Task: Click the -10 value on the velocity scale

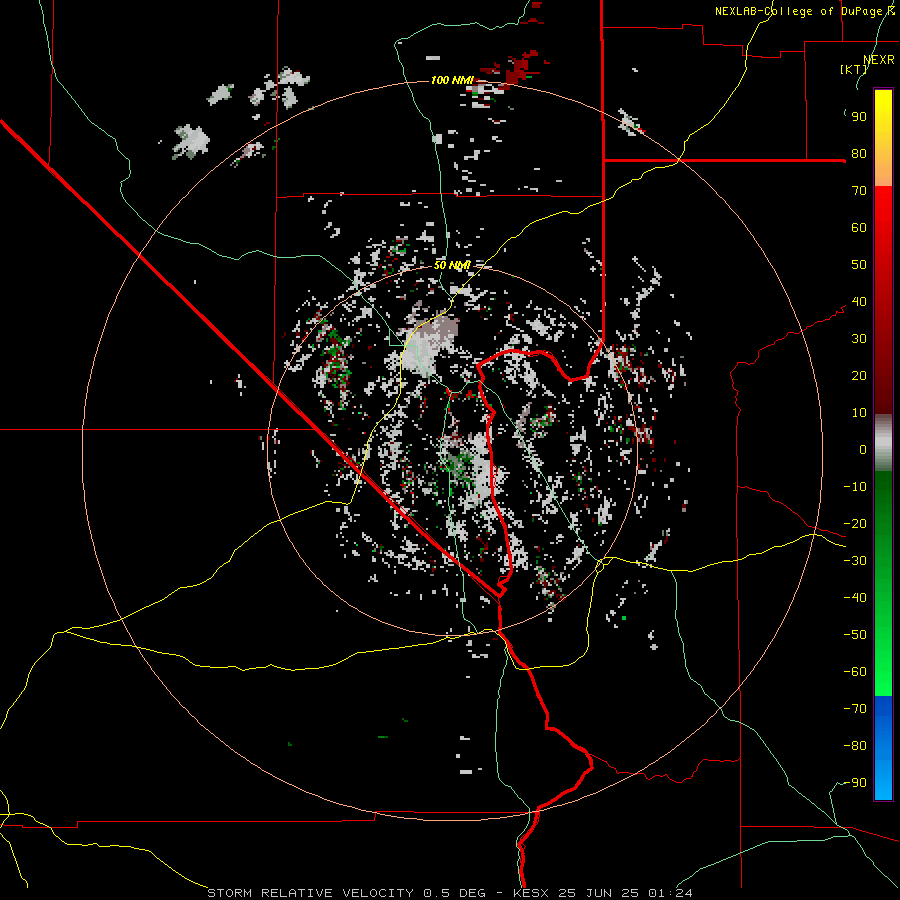Action: [855, 487]
